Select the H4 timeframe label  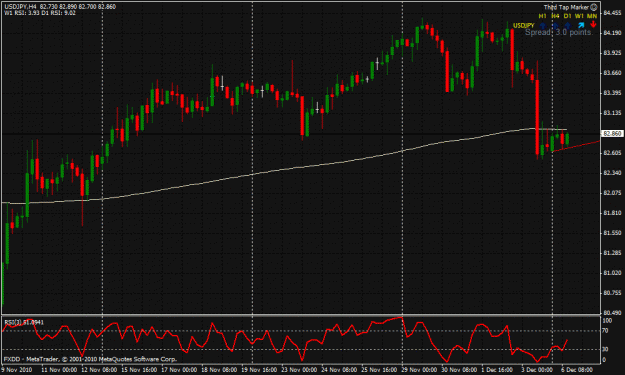(555, 16)
